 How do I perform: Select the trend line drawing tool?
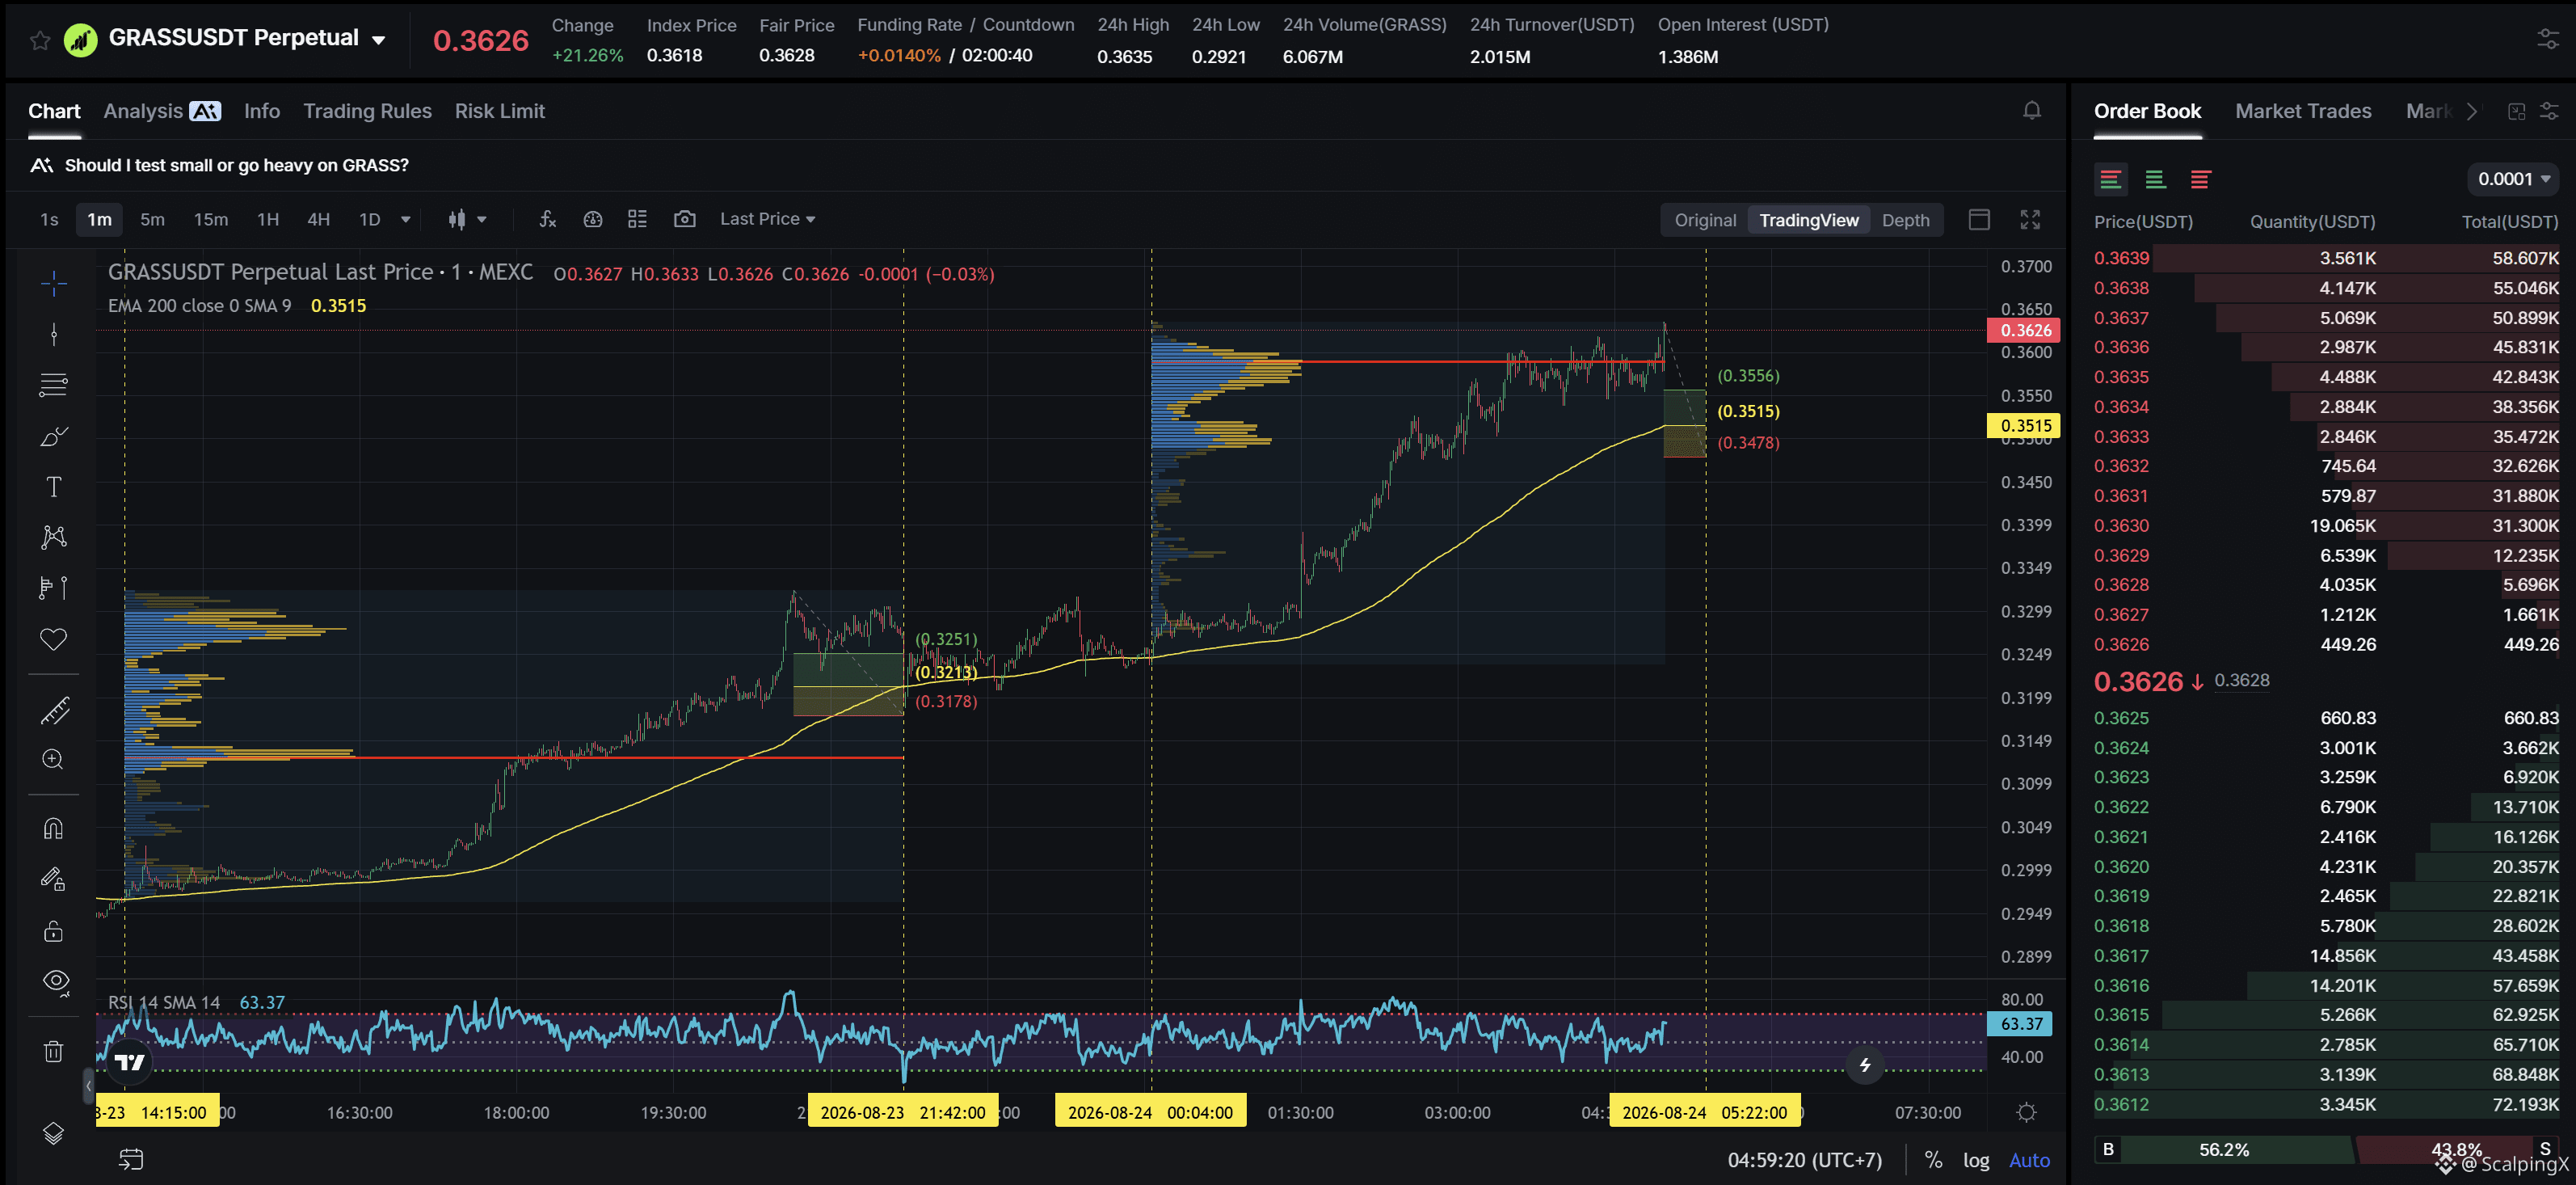coord(54,334)
